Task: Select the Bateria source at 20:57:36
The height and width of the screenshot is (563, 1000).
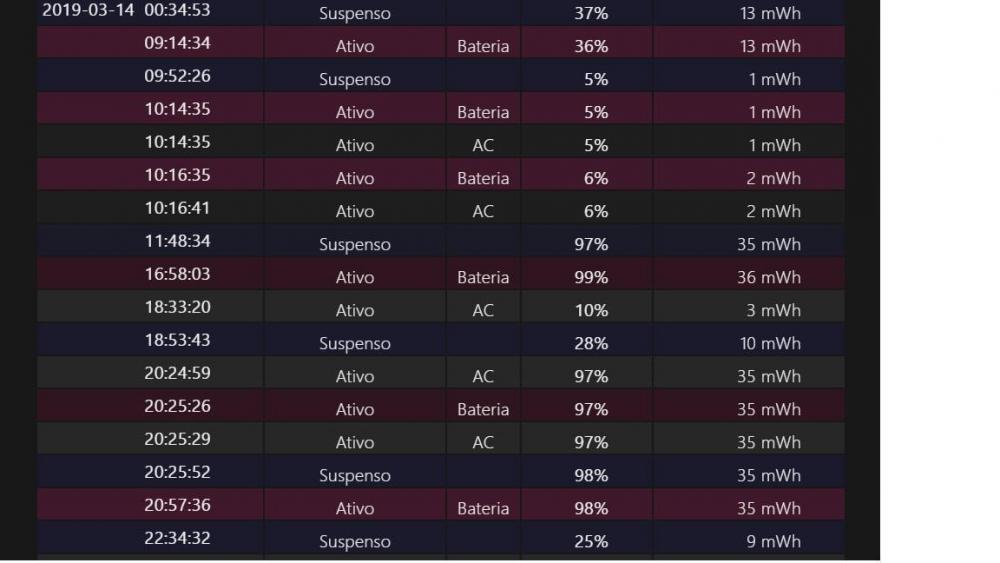Action: coord(483,508)
